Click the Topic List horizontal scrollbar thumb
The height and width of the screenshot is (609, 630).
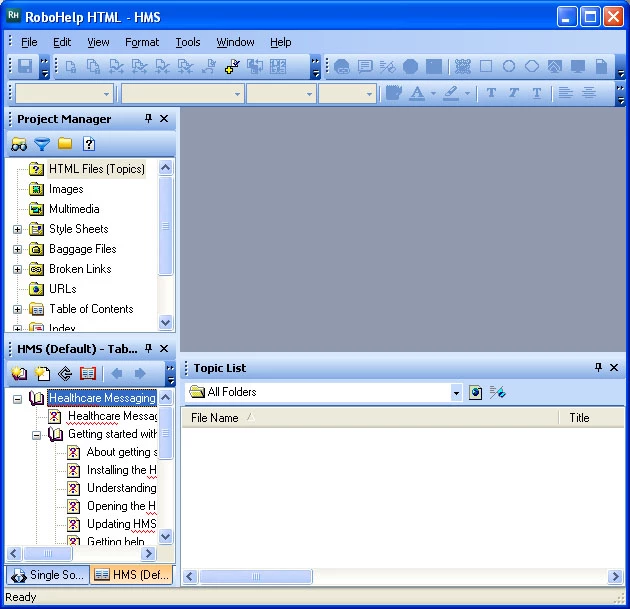(256, 577)
